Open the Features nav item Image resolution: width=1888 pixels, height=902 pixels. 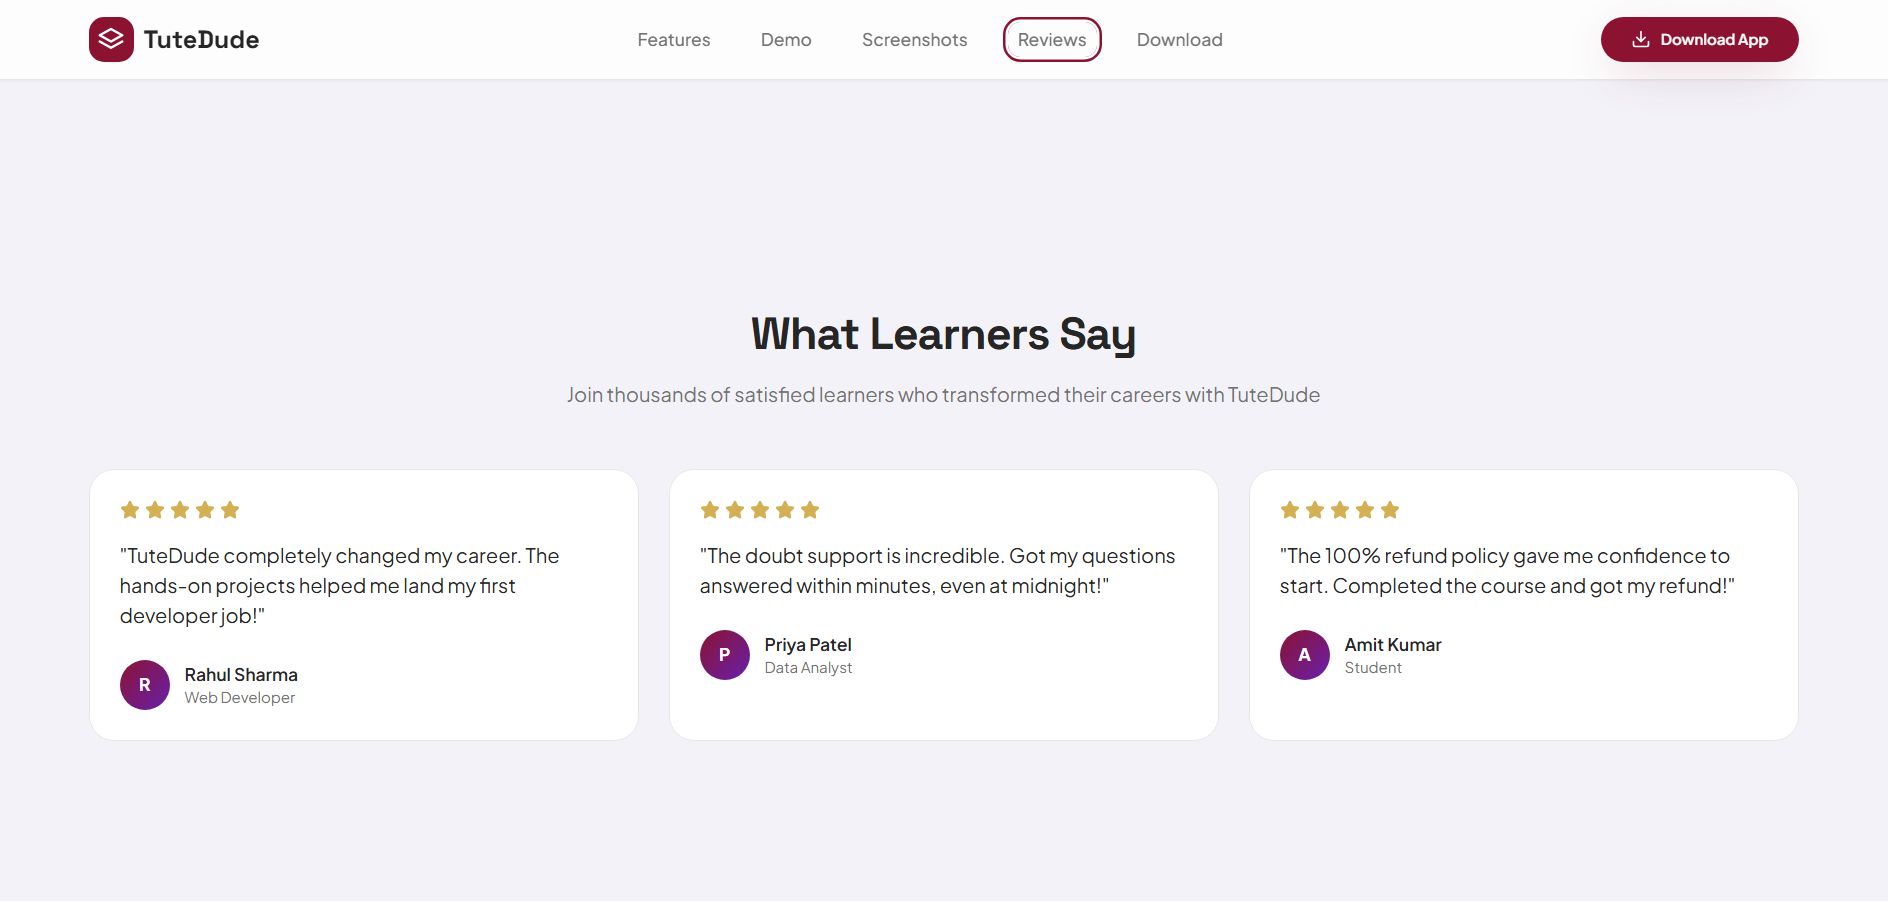click(674, 40)
